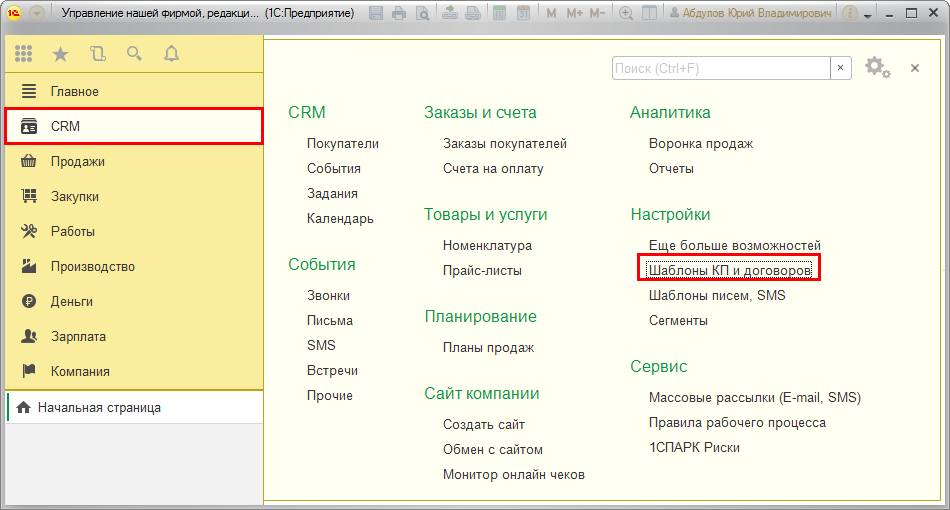Expand the dropdown arrow beside info icon
Image resolution: width=950 pixels, height=510 pixels.
(x=868, y=15)
